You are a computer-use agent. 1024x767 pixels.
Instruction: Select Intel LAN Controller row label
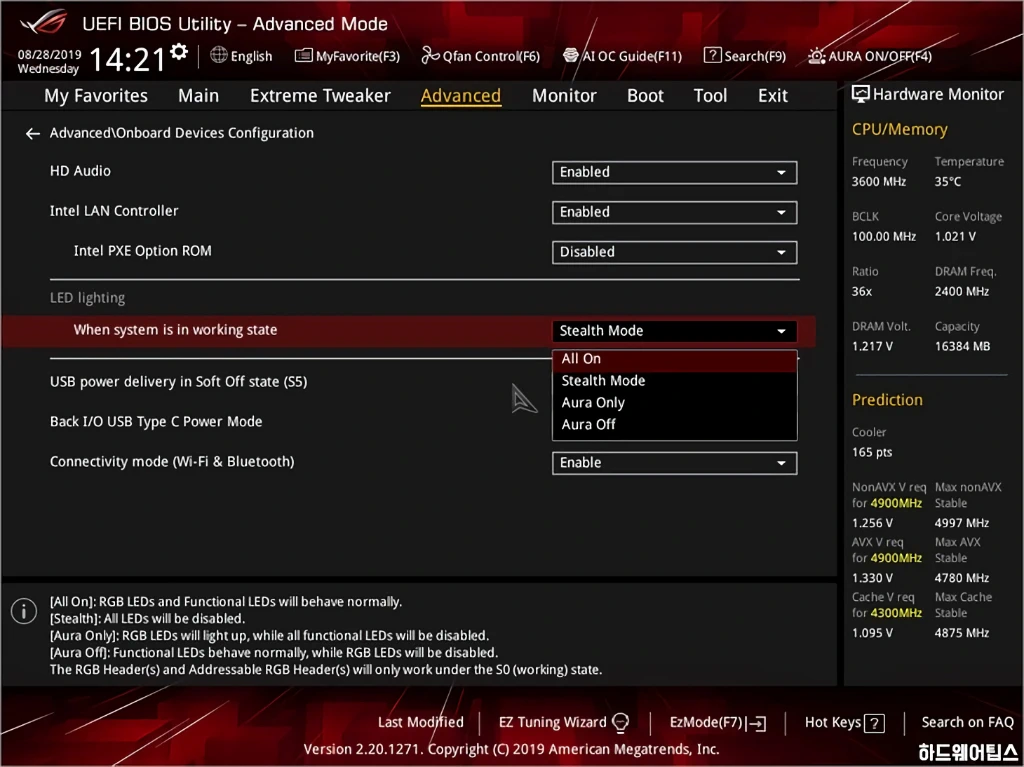tap(114, 211)
